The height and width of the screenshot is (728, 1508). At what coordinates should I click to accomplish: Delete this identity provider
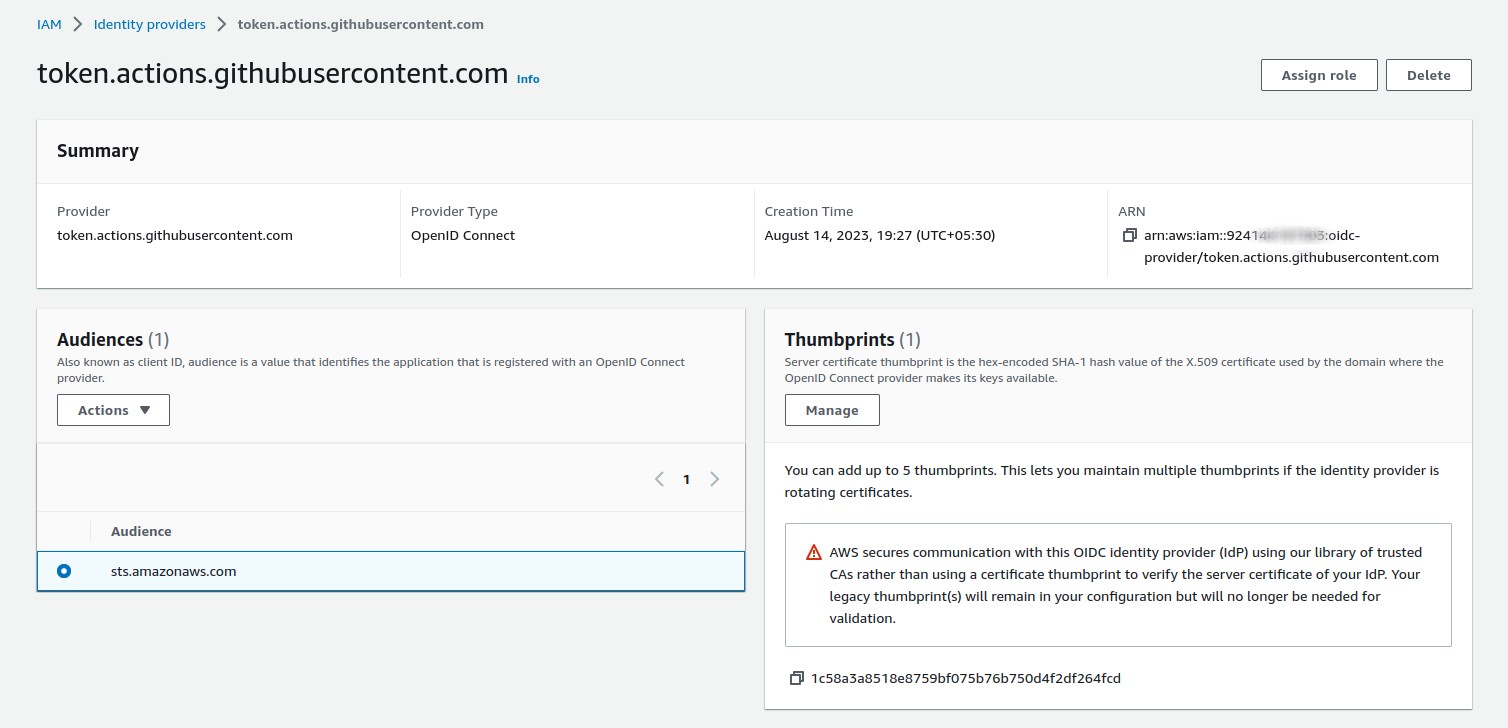click(x=1428, y=75)
